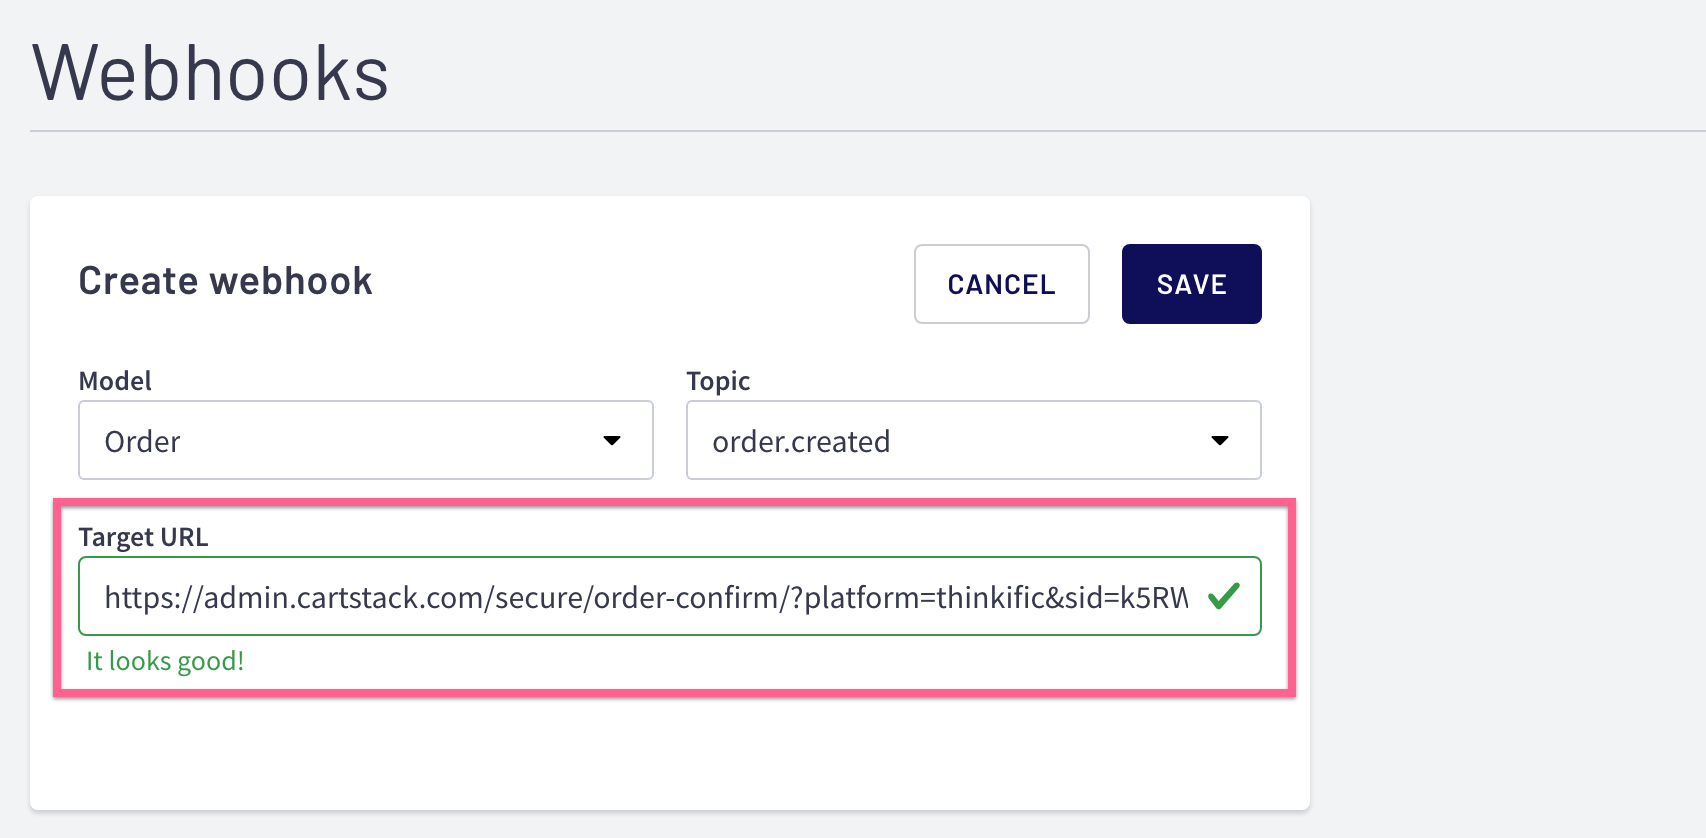Click the Webhooks page heading
Image resolution: width=1706 pixels, height=838 pixels.
pyautogui.click(x=211, y=70)
